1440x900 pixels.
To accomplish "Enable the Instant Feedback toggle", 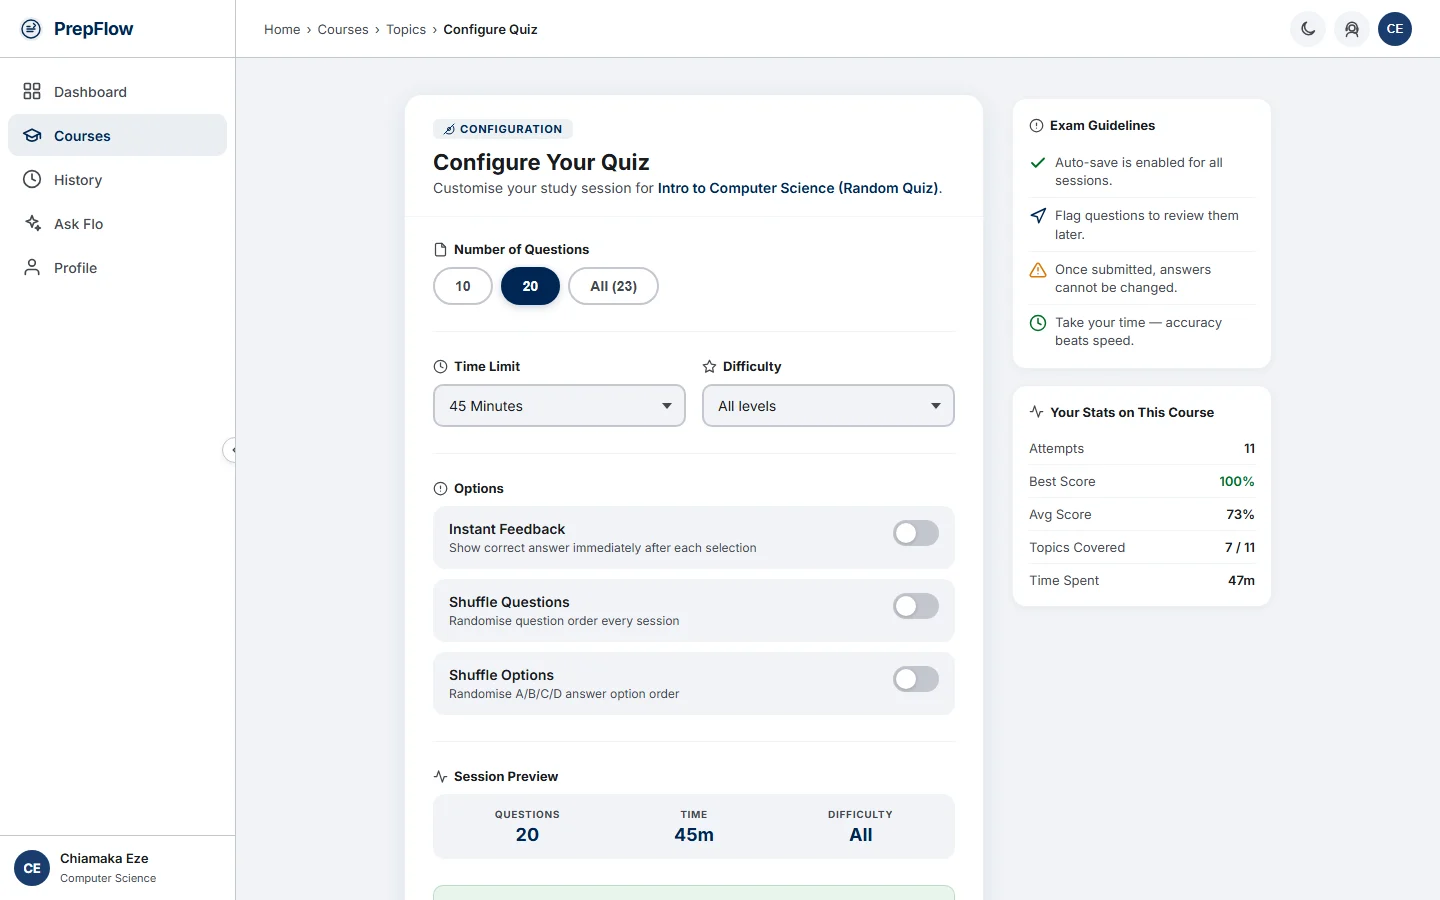I will coord(916,533).
